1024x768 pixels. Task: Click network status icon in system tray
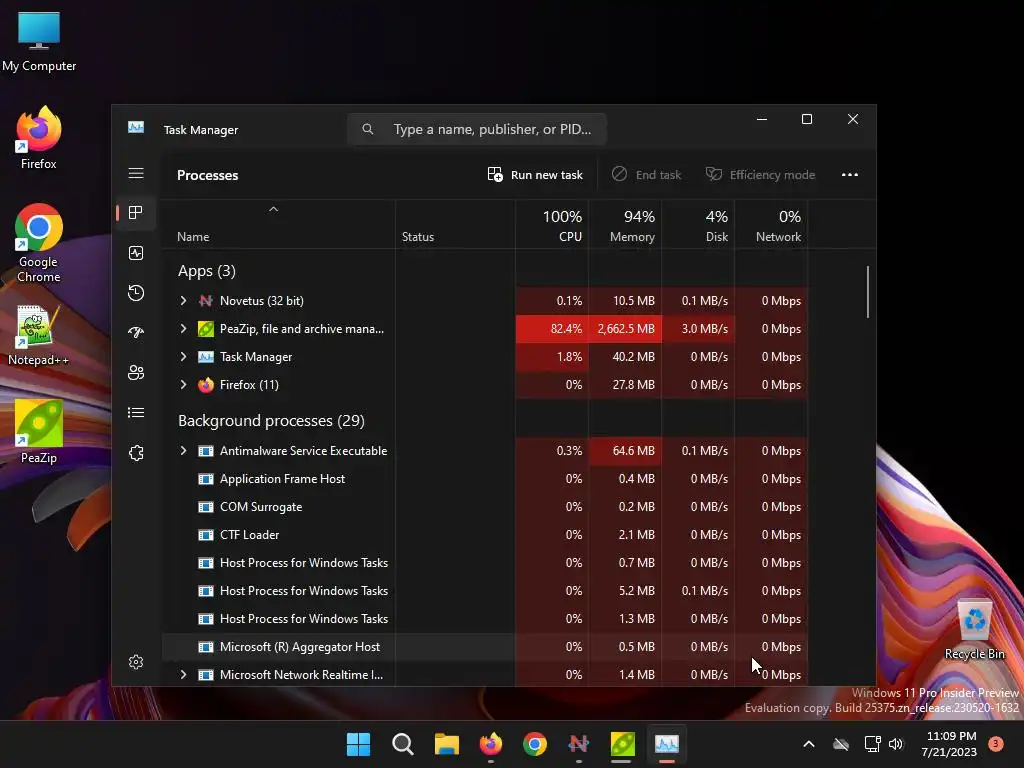[x=872, y=744]
